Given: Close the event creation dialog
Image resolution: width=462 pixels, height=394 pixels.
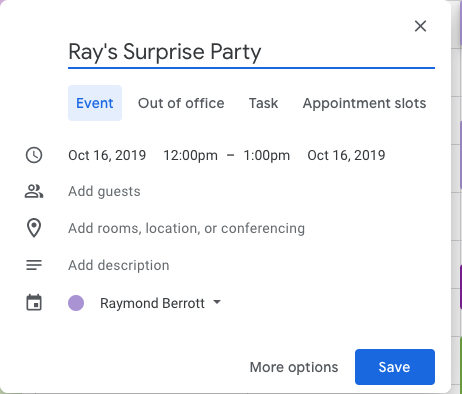Looking at the screenshot, I should click(420, 26).
